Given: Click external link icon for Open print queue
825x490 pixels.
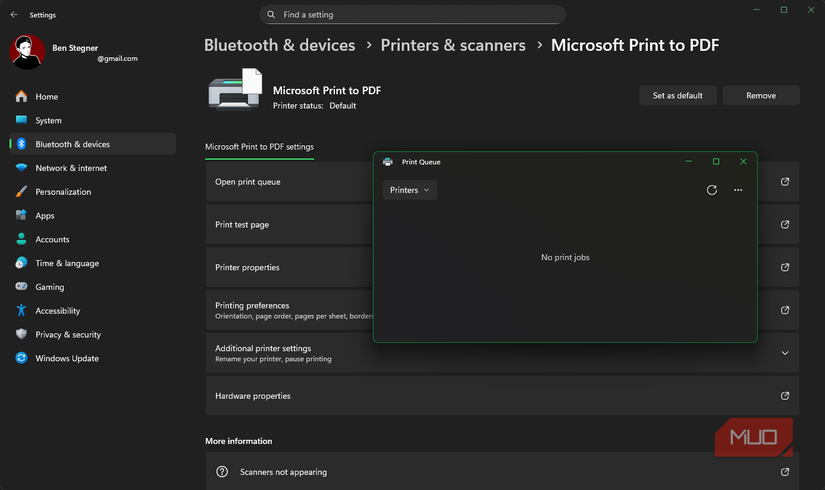Looking at the screenshot, I should [x=784, y=182].
